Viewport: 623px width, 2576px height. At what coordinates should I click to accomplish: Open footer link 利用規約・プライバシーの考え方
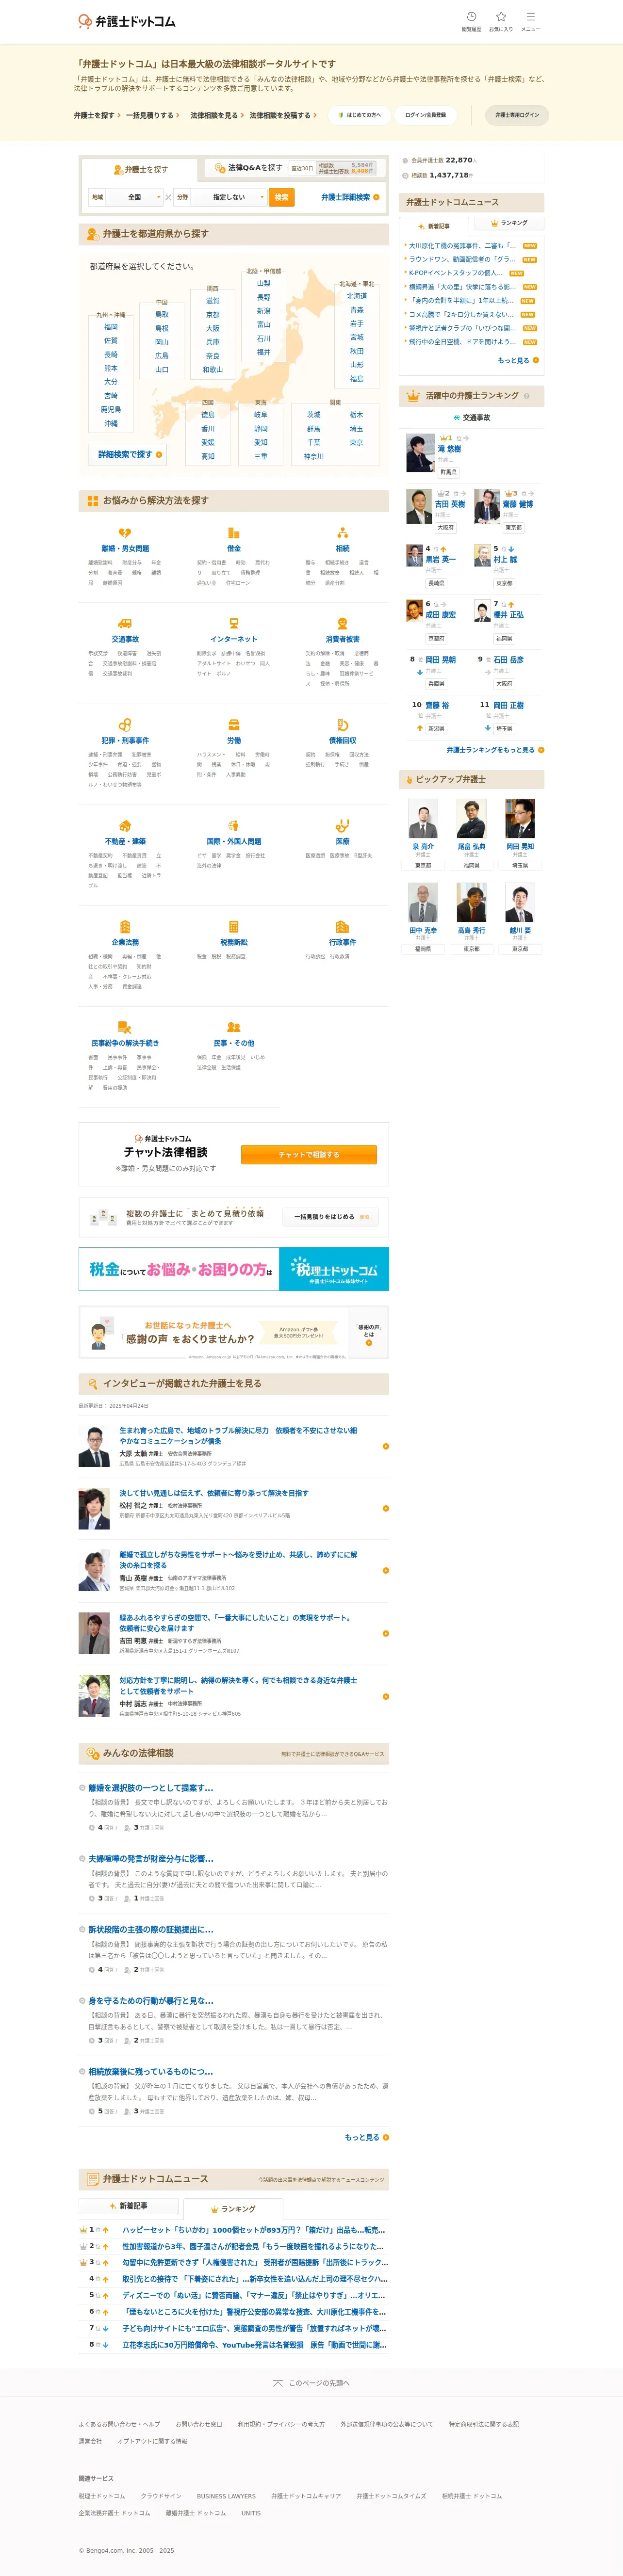(281, 2424)
